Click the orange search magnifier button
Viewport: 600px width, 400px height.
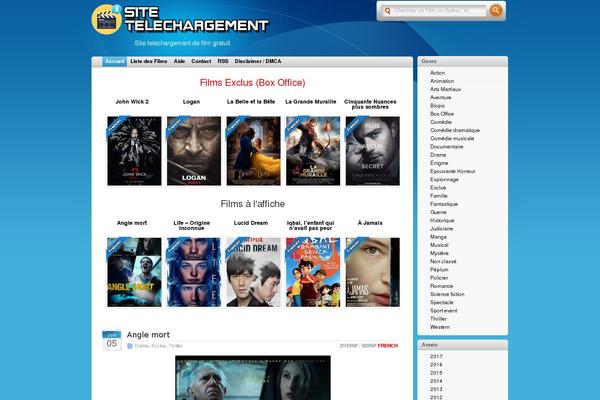pos(496,10)
